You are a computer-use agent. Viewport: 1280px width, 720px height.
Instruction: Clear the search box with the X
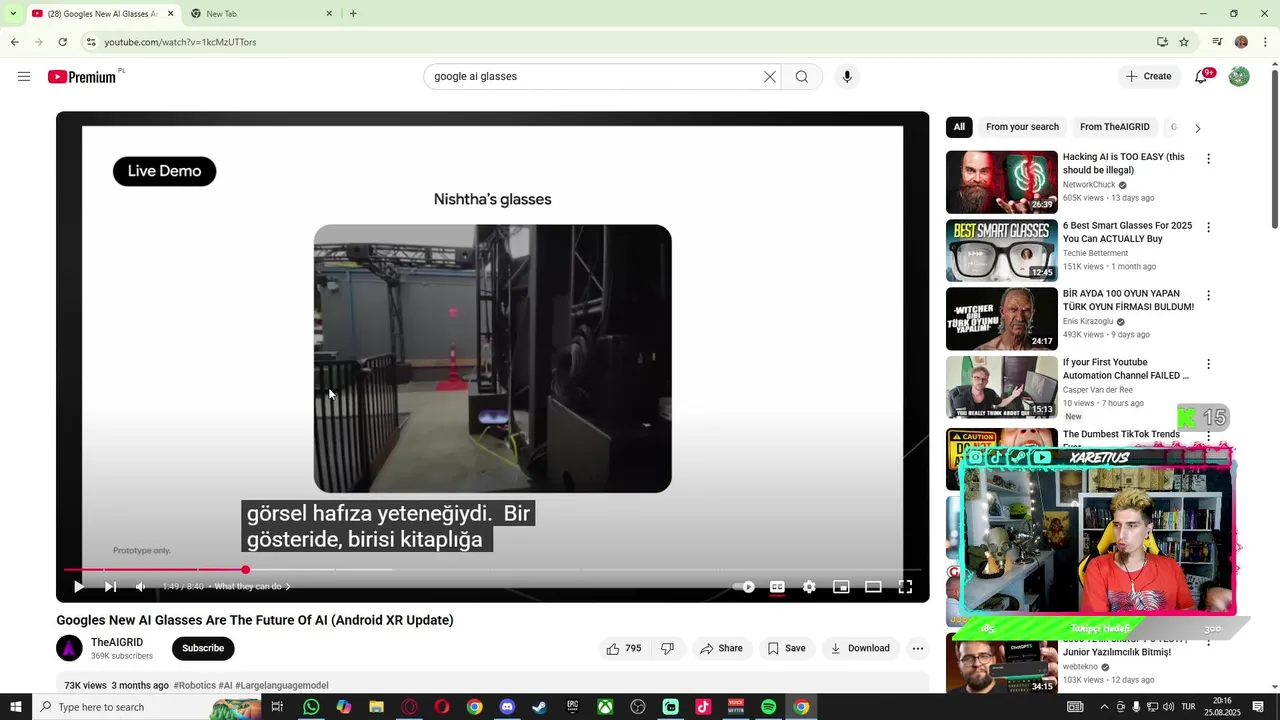[770, 77]
